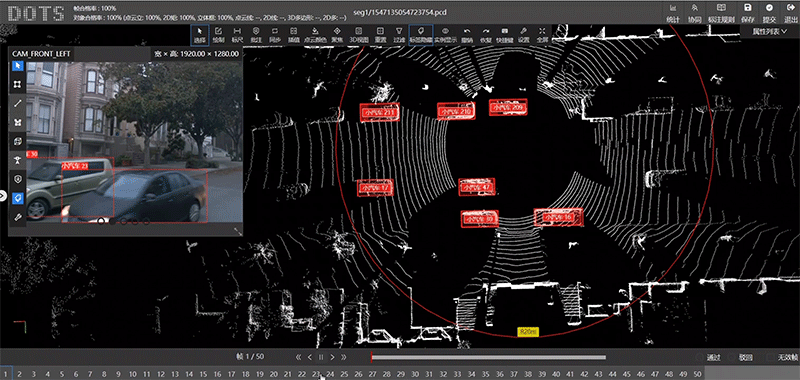Activate the 标尺 ruler tool
This screenshot has width=800, height=380.
(x=237, y=34)
